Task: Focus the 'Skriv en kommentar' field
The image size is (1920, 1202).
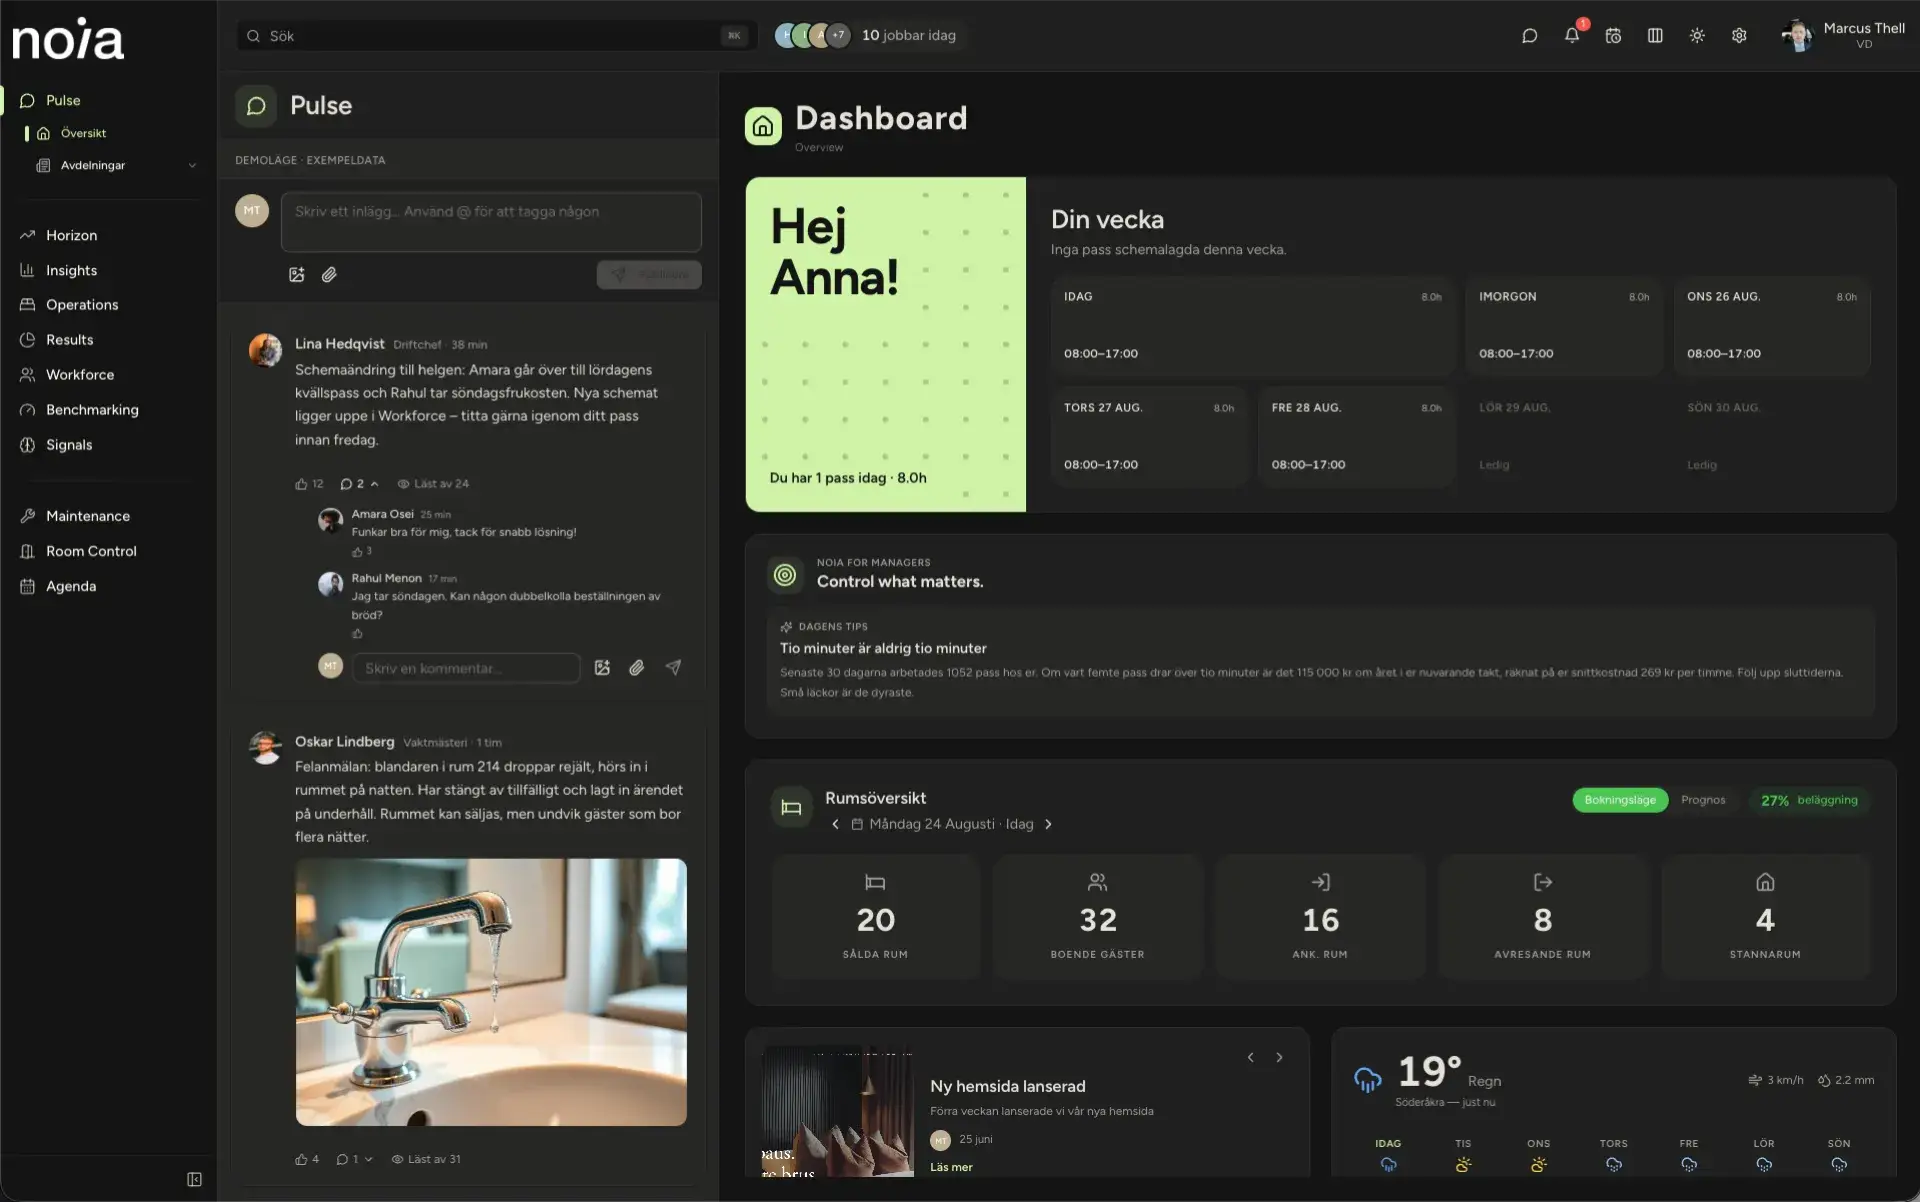Action: tap(466, 668)
